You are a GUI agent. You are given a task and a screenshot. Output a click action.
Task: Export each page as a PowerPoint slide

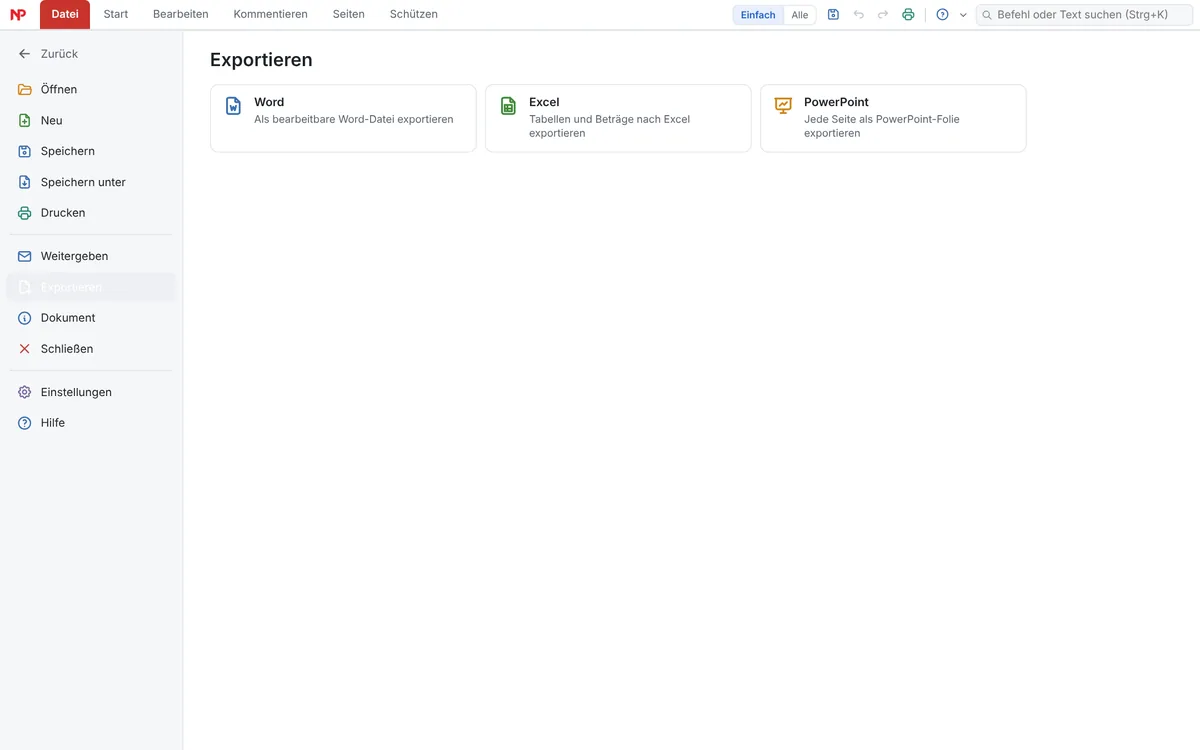click(x=893, y=118)
